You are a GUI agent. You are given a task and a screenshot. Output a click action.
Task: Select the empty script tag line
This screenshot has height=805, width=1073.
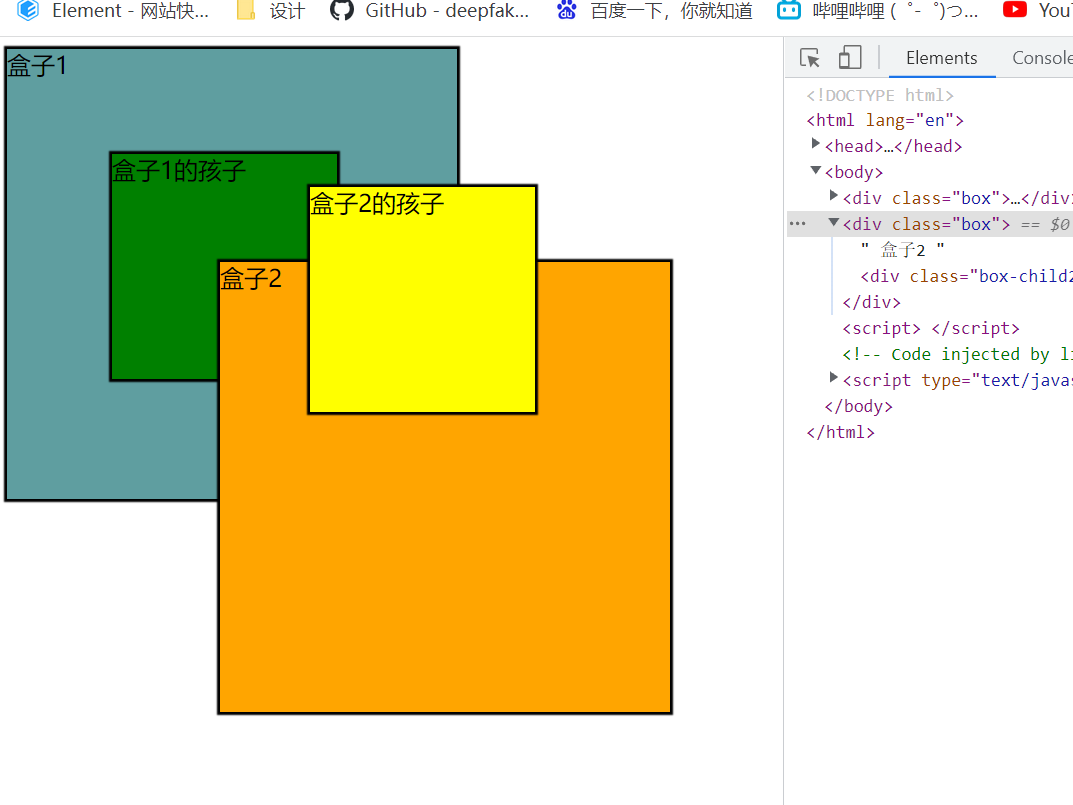click(931, 329)
